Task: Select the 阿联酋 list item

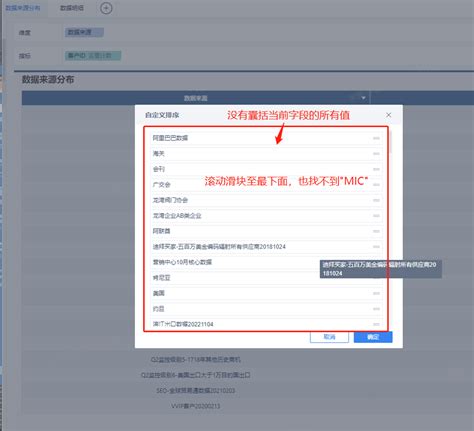Action: tap(266, 231)
